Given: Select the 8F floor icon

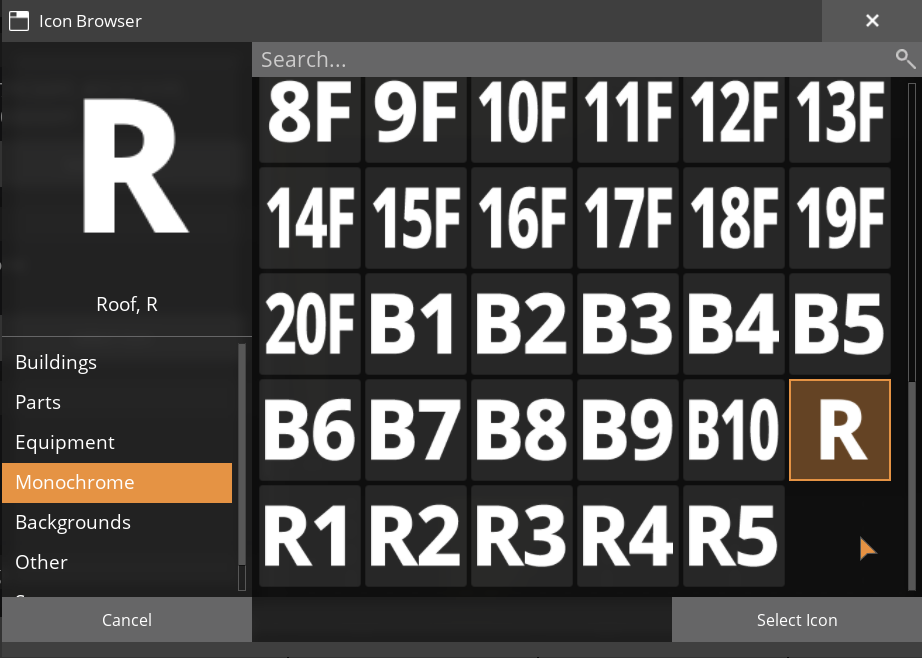Looking at the screenshot, I should coord(310,119).
